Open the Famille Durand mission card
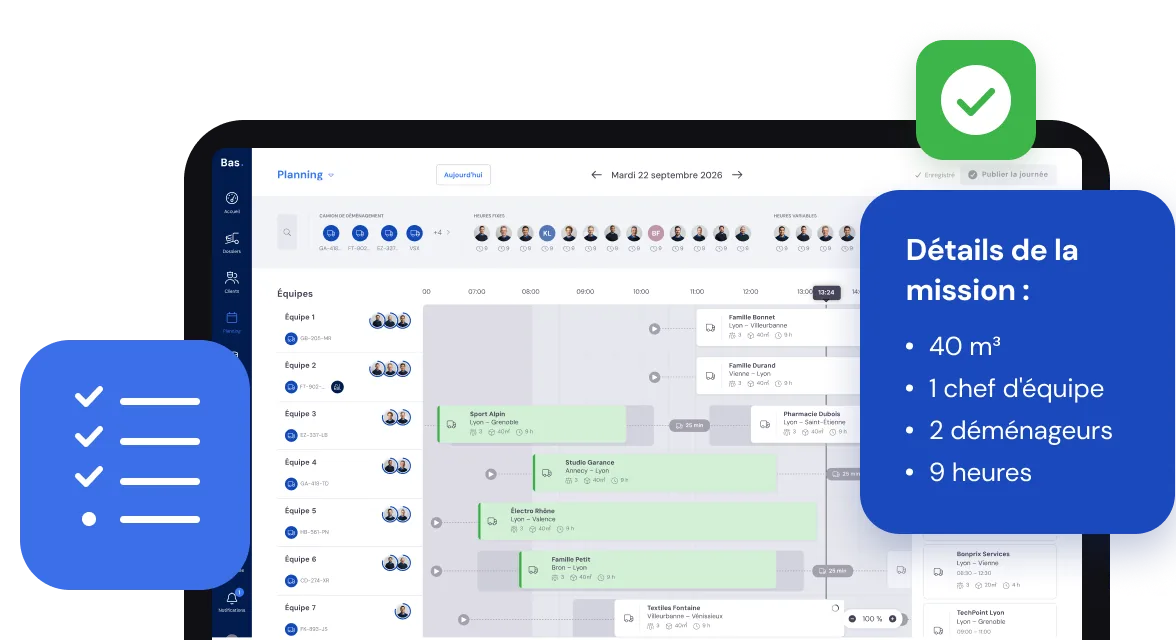The width and height of the screenshot is (1176, 640). (778, 376)
